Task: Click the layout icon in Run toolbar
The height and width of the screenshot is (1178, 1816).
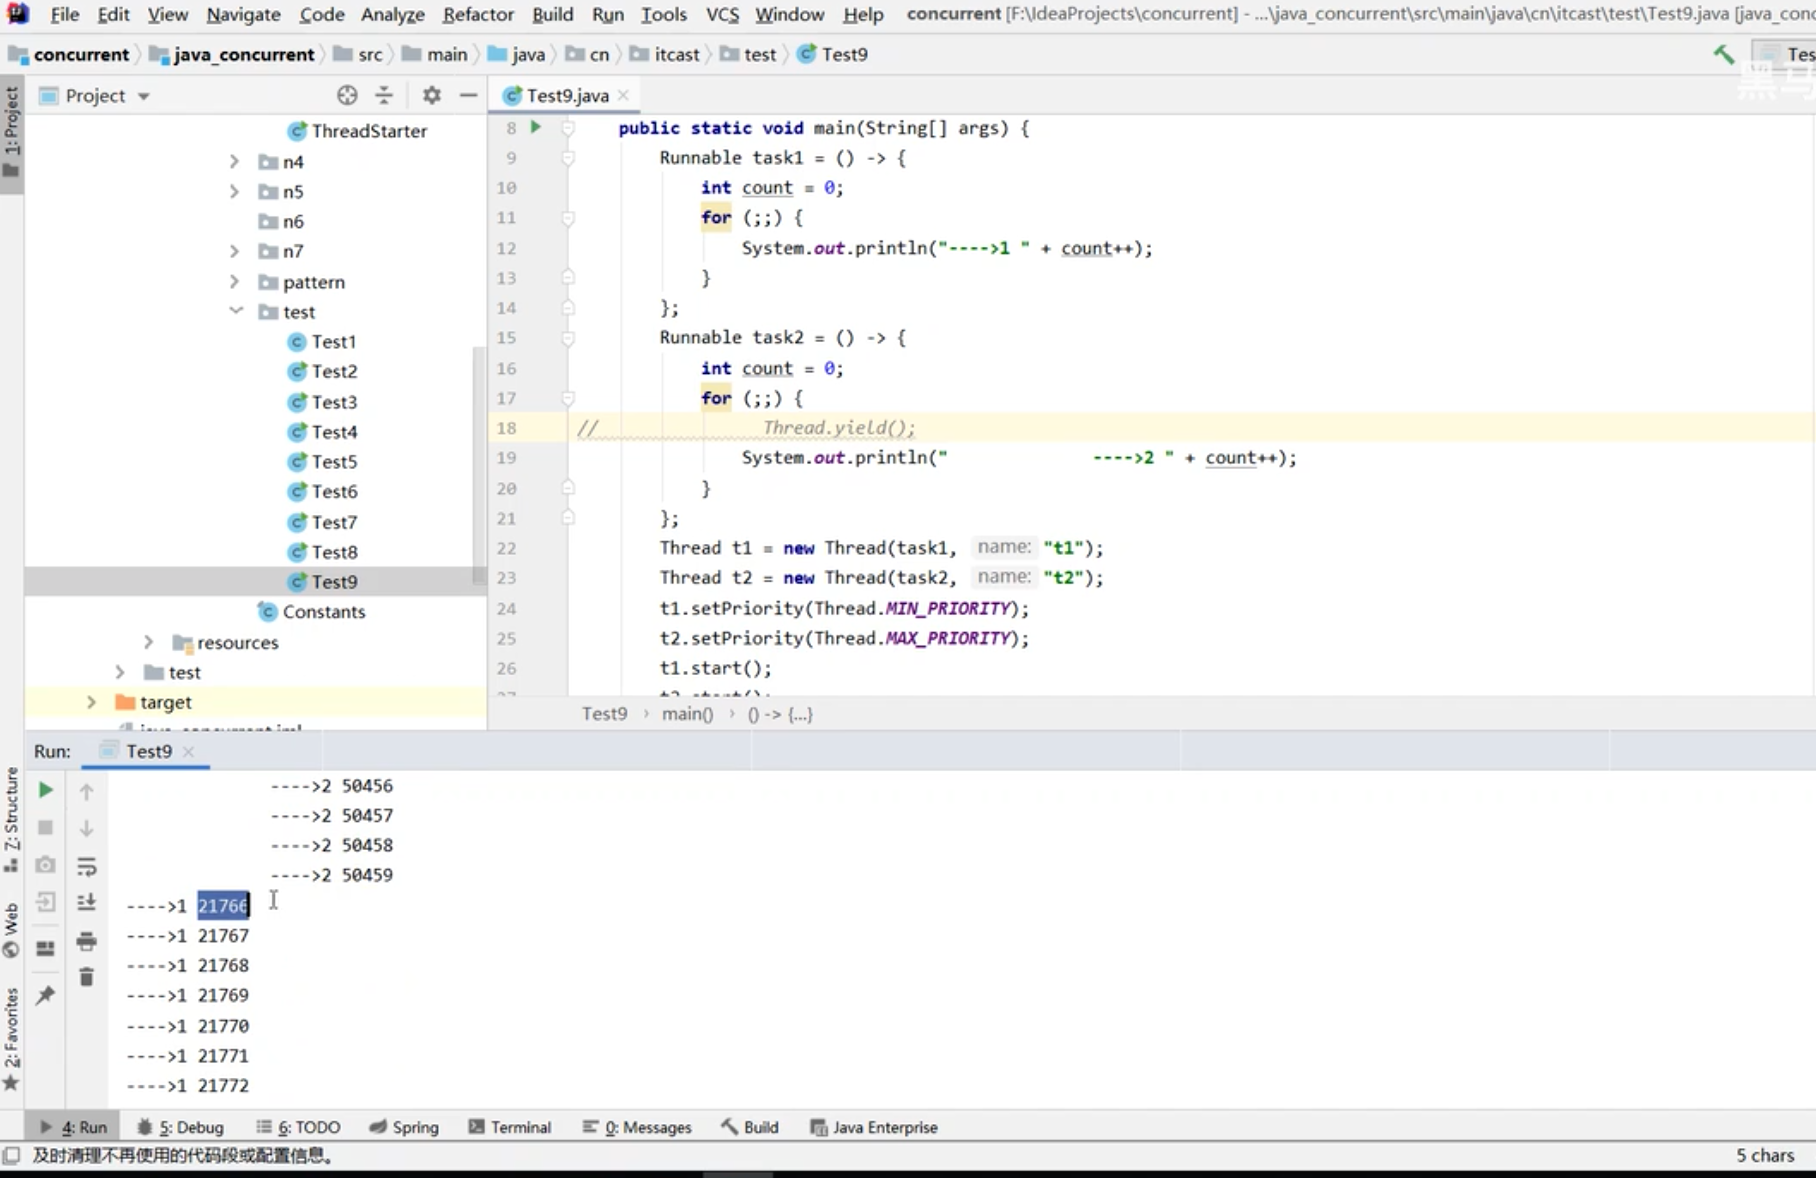Action: point(45,948)
